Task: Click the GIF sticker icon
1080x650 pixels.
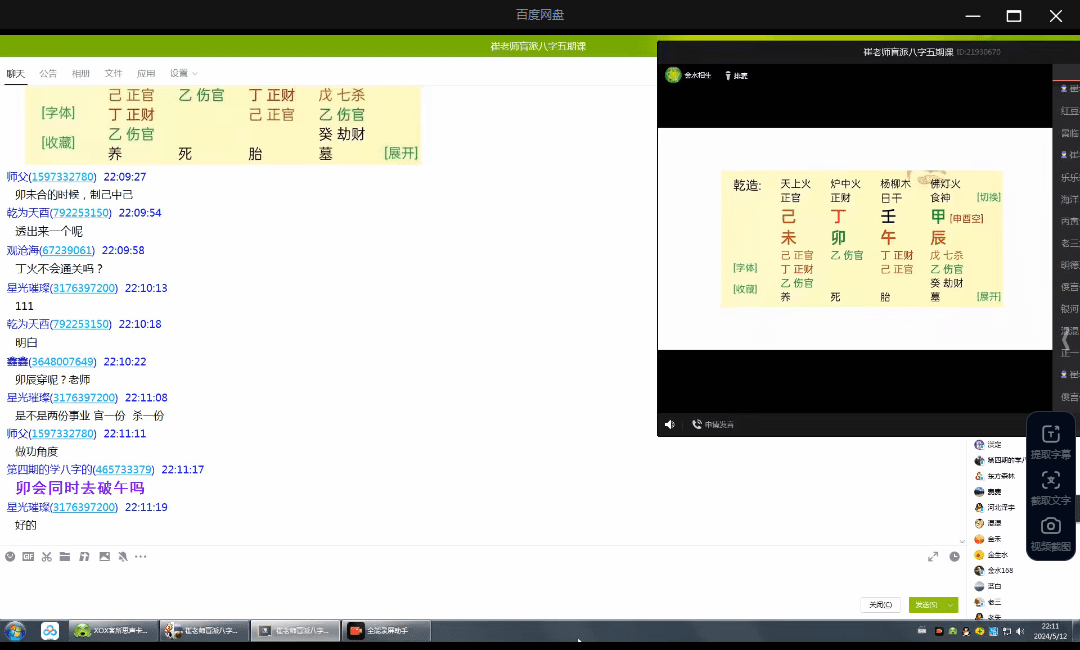Action: point(28,557)
